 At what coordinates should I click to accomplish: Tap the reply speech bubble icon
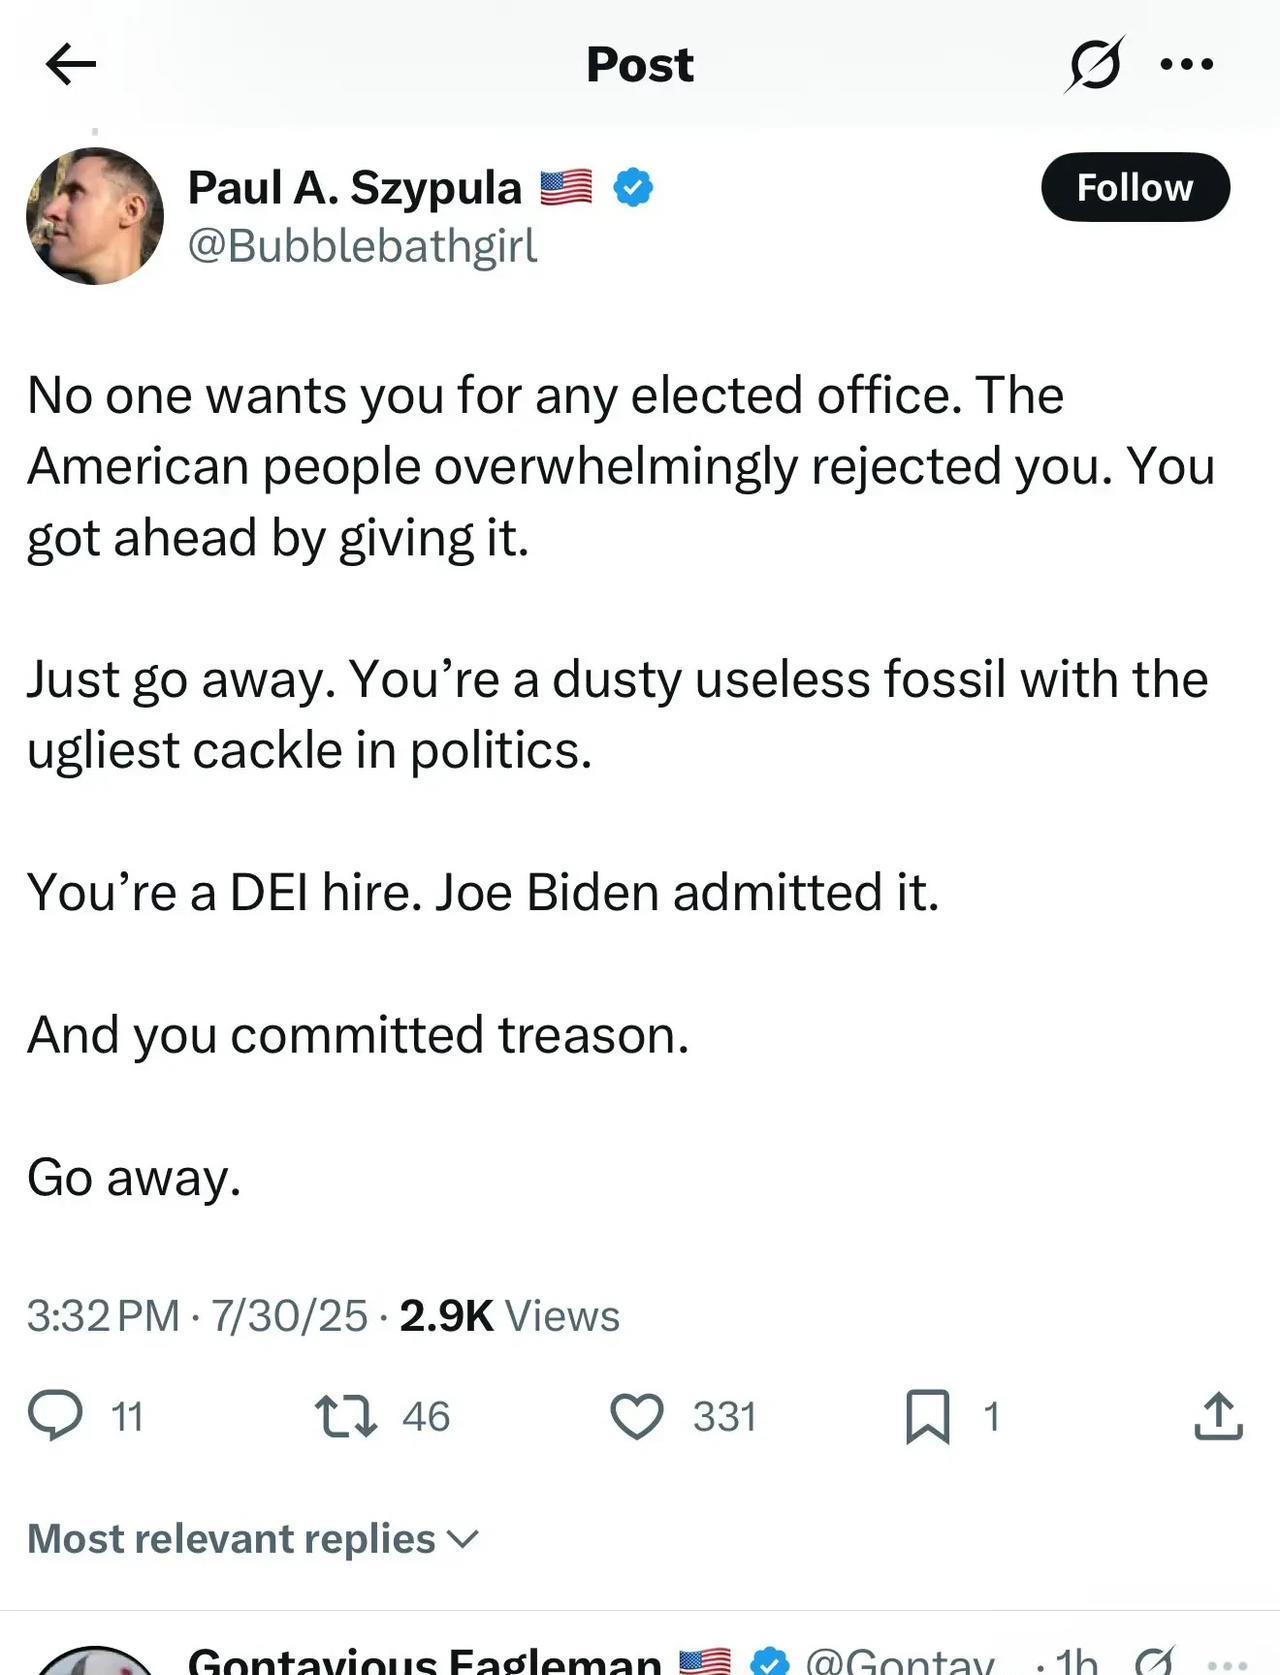click(x=55, y=1415)
